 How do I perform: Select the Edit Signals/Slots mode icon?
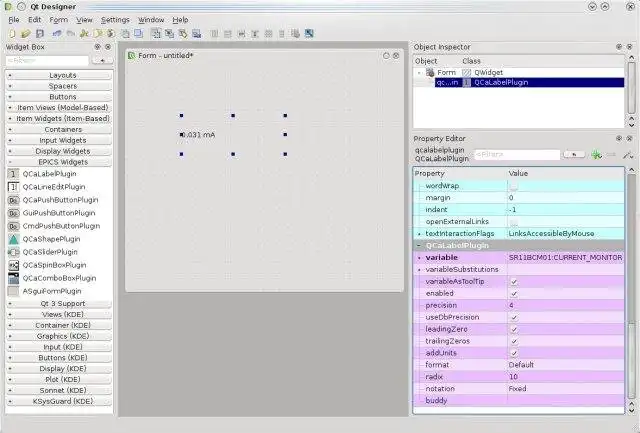coord(169,33)
